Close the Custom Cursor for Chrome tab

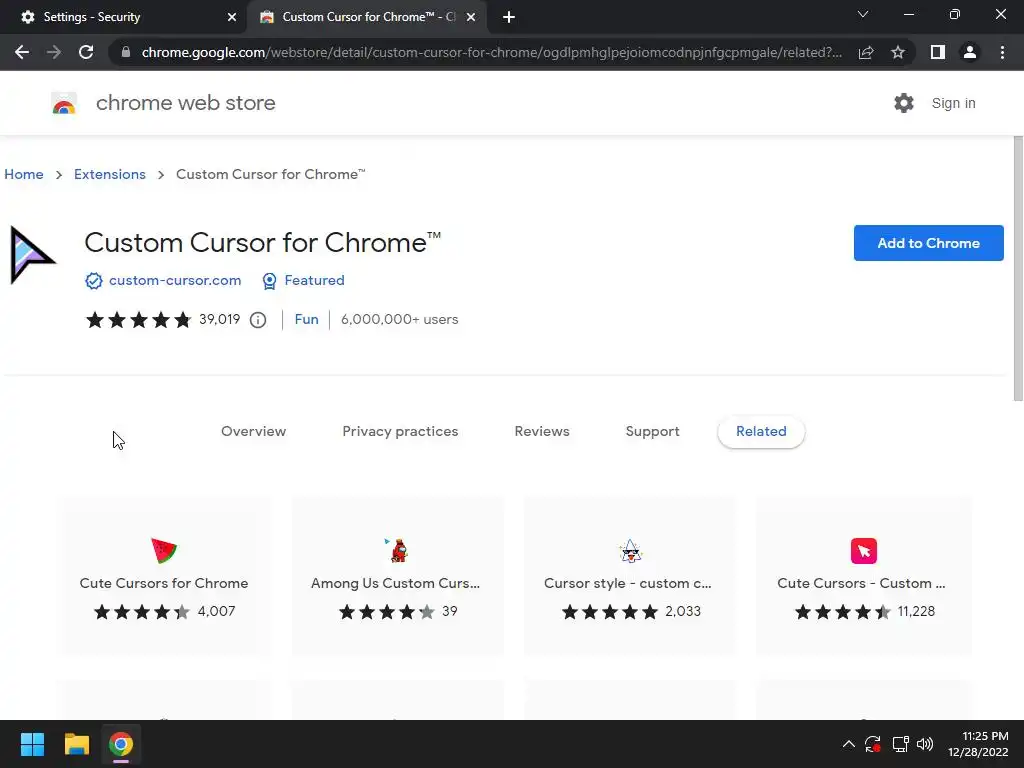point(471,17)
